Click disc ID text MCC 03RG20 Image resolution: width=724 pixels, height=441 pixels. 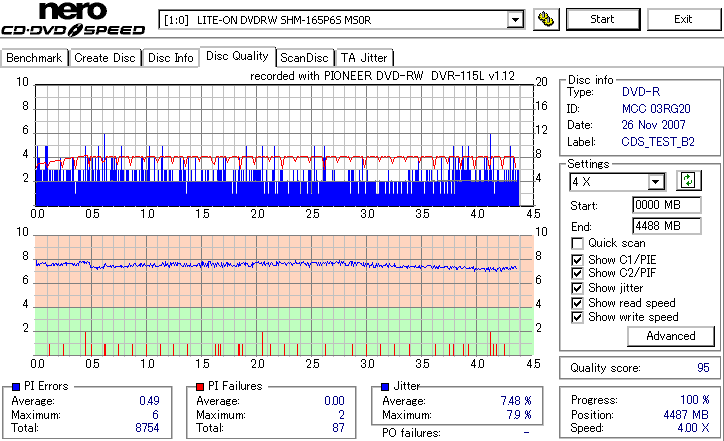click(x=656, y=109)
